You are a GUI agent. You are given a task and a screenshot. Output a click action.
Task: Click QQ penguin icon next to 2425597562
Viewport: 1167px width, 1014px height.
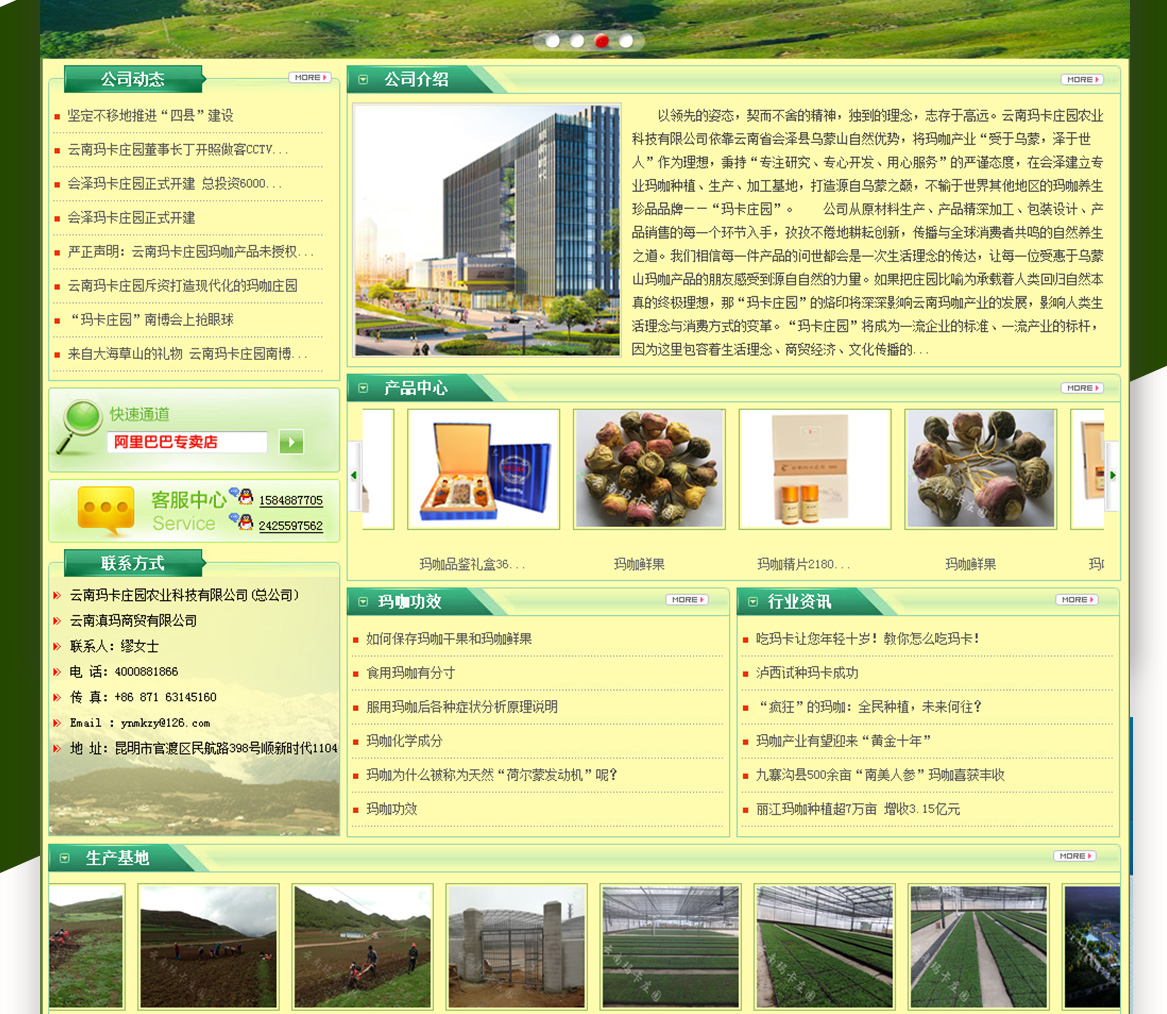point(242,522)
